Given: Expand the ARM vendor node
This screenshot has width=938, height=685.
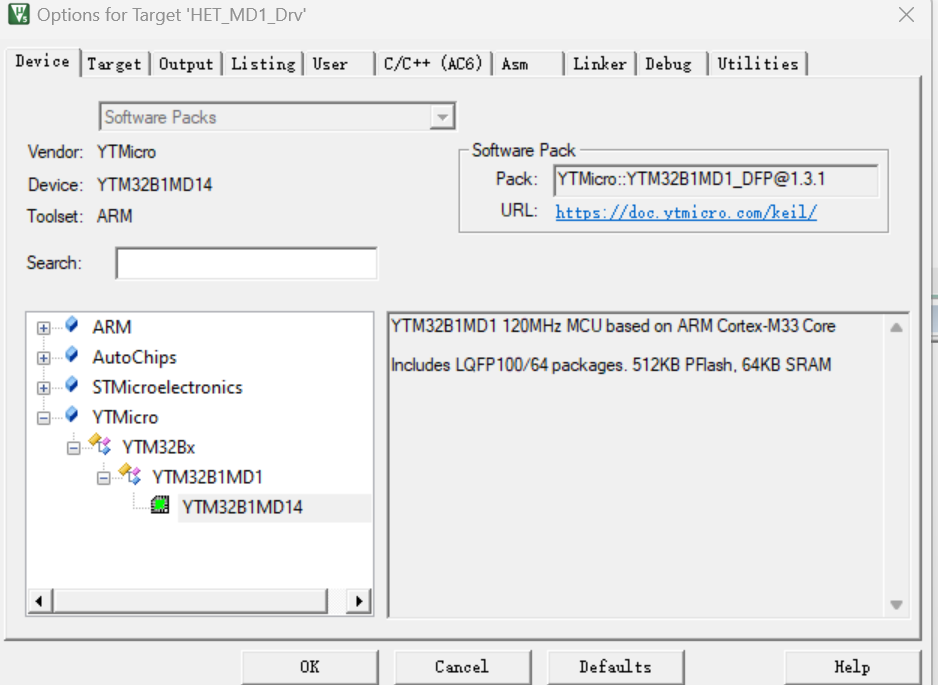Looking at the screenshot, I should click(x=43, y=328).
